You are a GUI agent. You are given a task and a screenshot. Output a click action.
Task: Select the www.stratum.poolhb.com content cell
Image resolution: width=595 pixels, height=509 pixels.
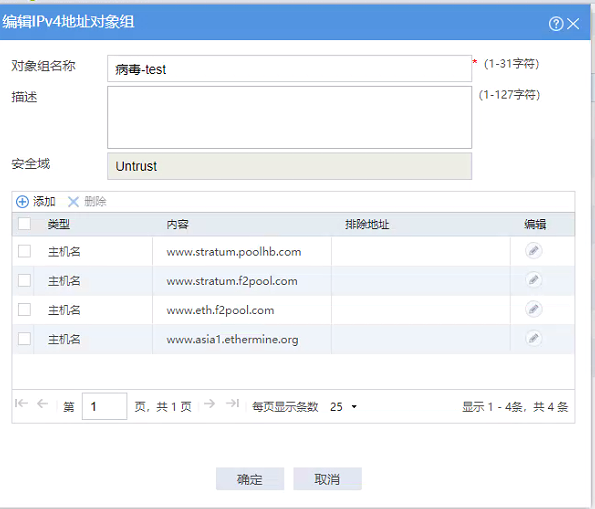[242, 252]
